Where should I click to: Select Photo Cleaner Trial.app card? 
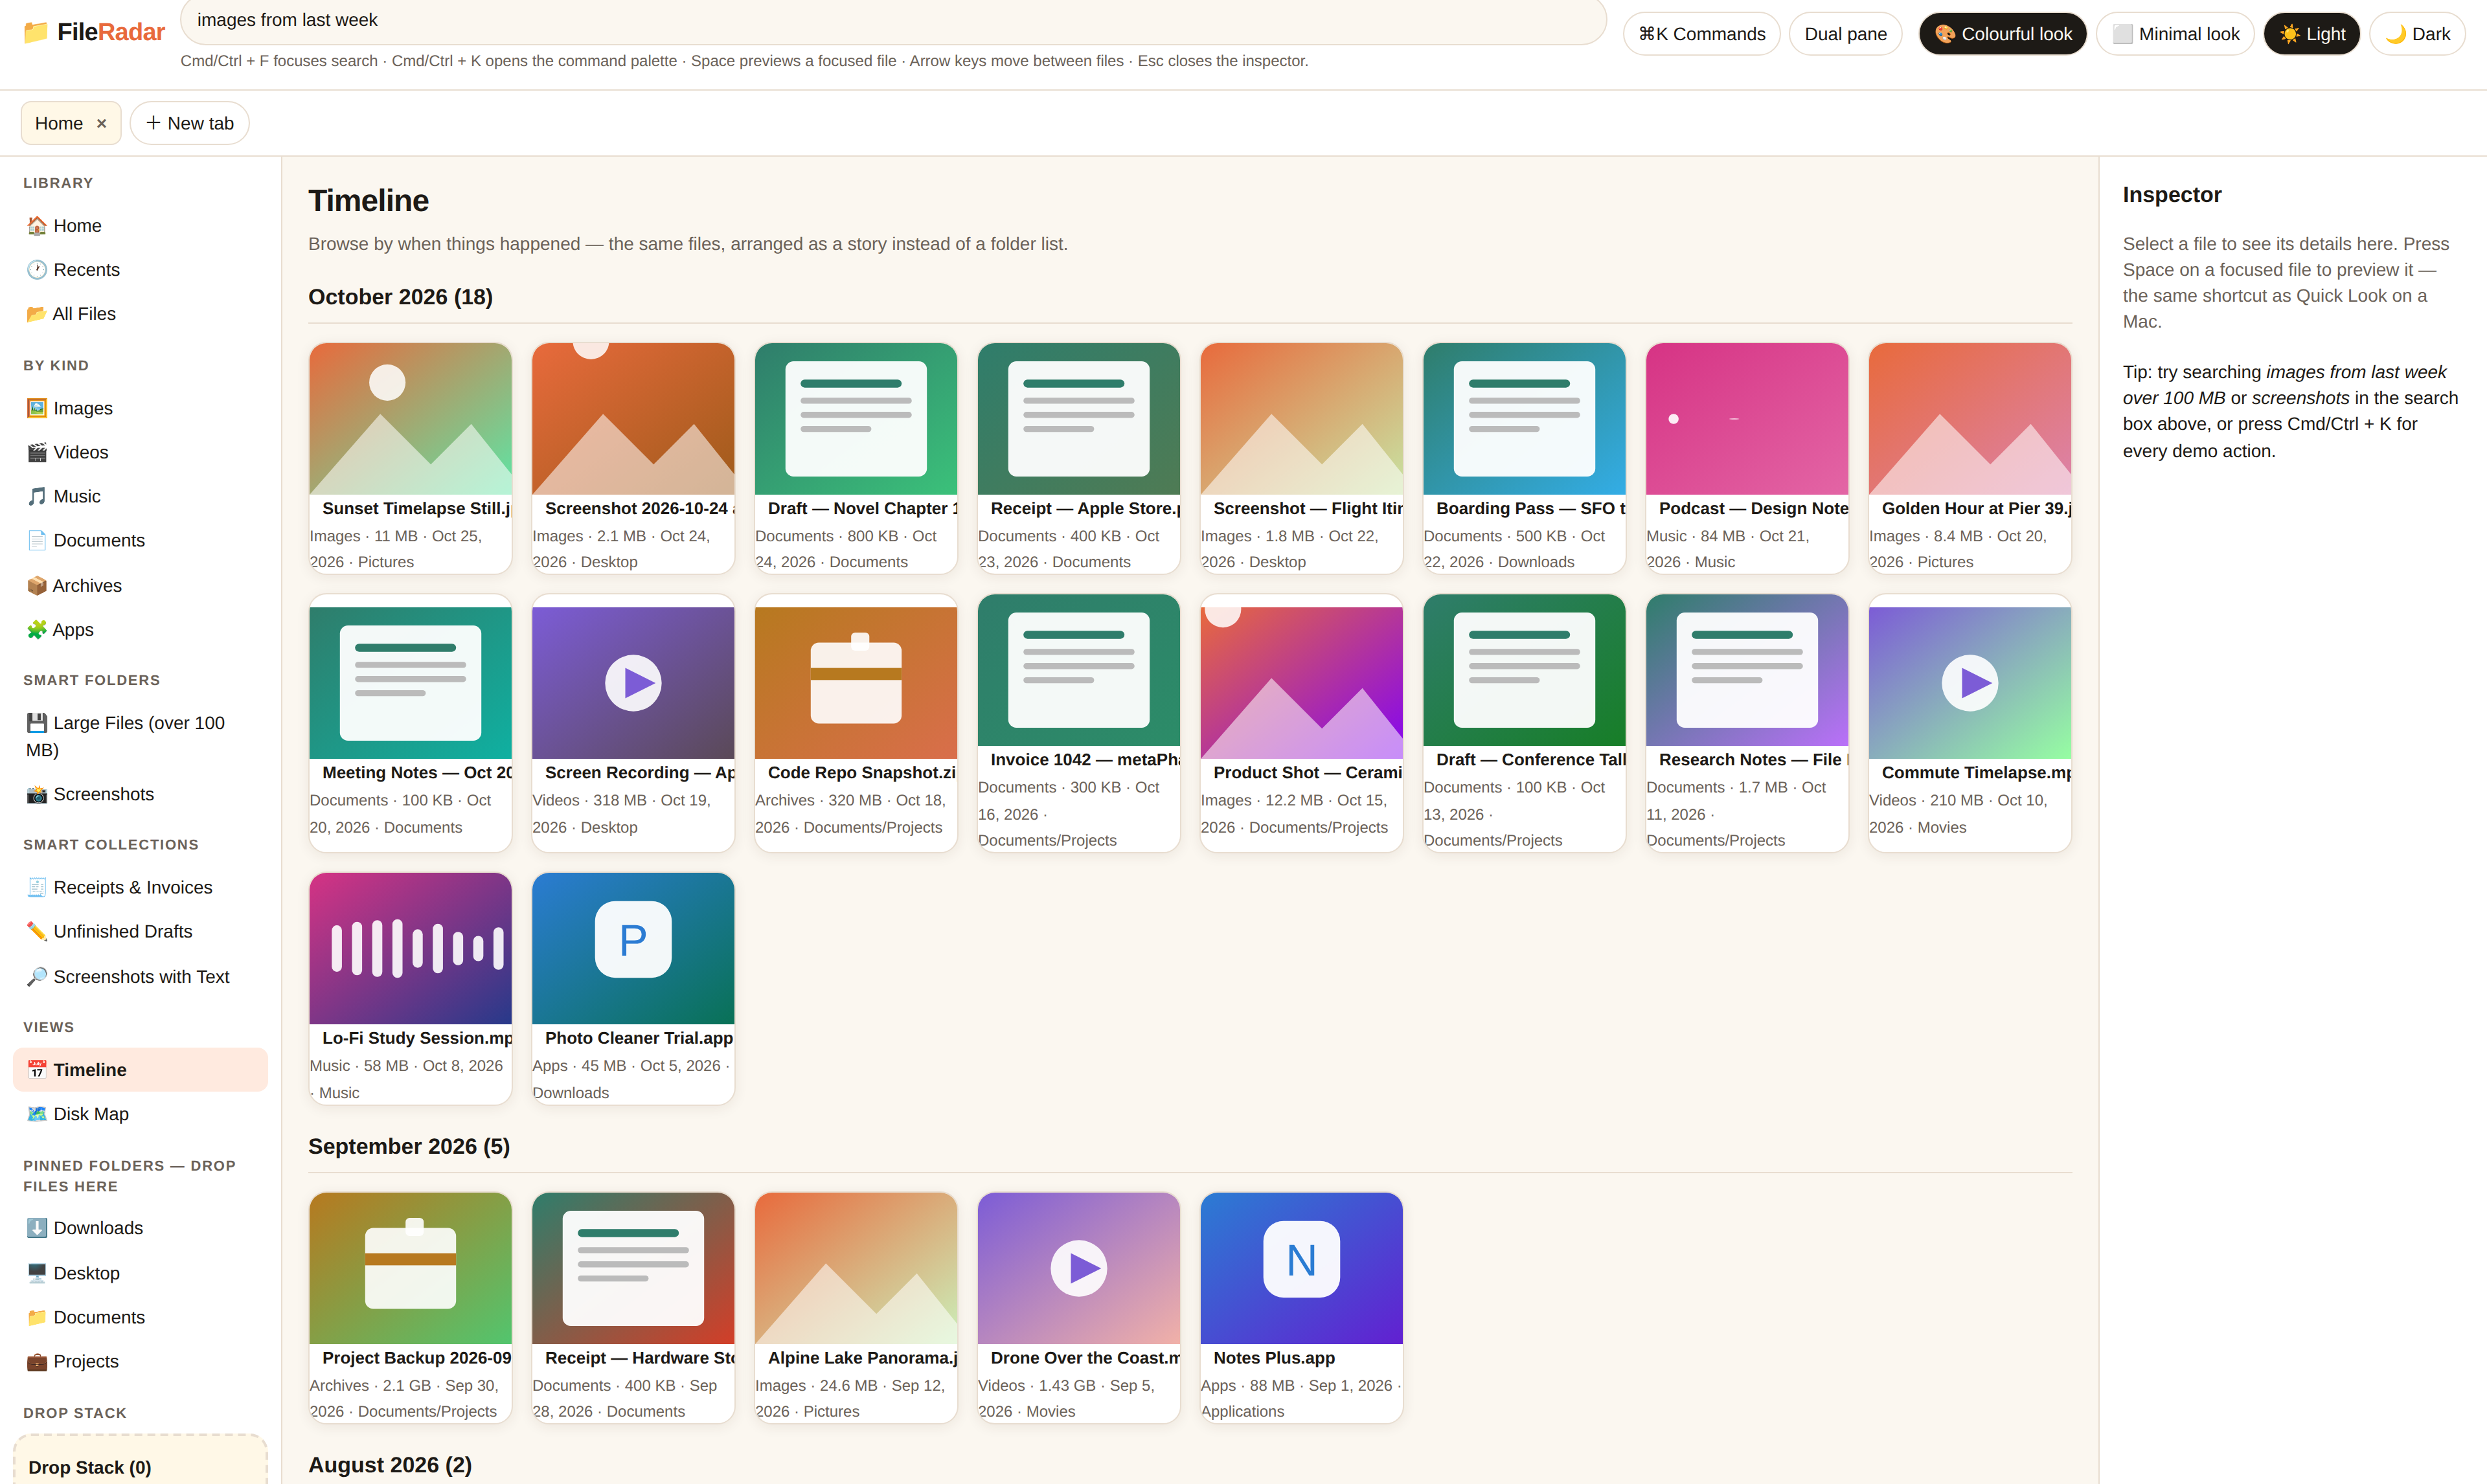pos(633,988)
